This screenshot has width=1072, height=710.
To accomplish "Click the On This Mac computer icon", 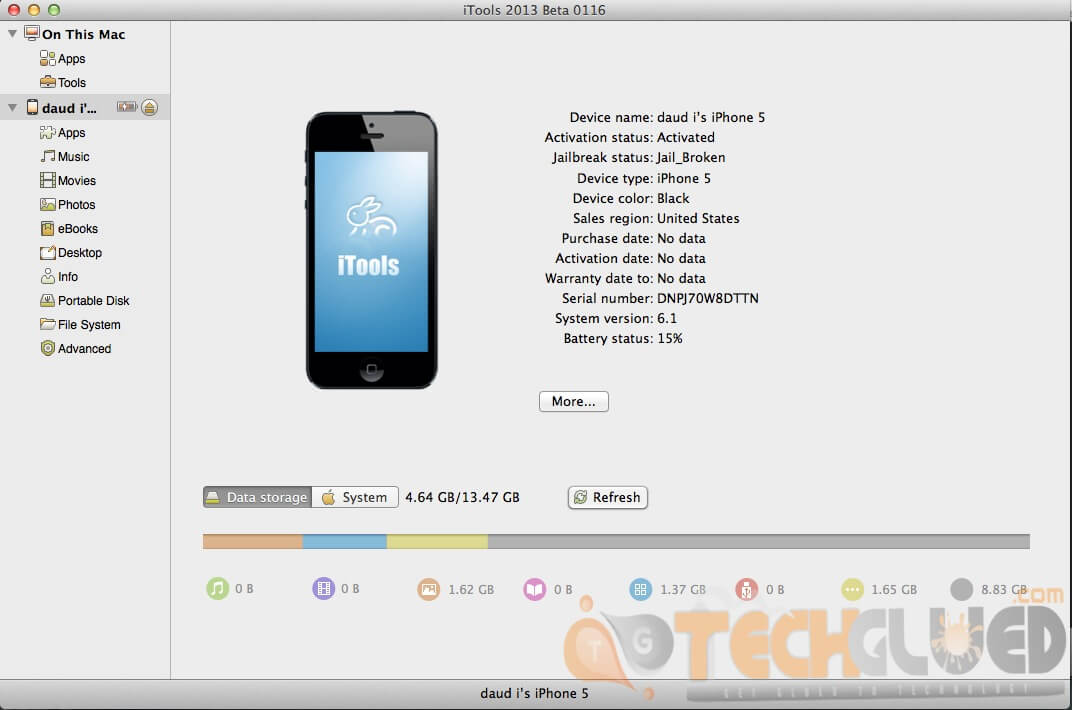I will click(x=31, y=33).
